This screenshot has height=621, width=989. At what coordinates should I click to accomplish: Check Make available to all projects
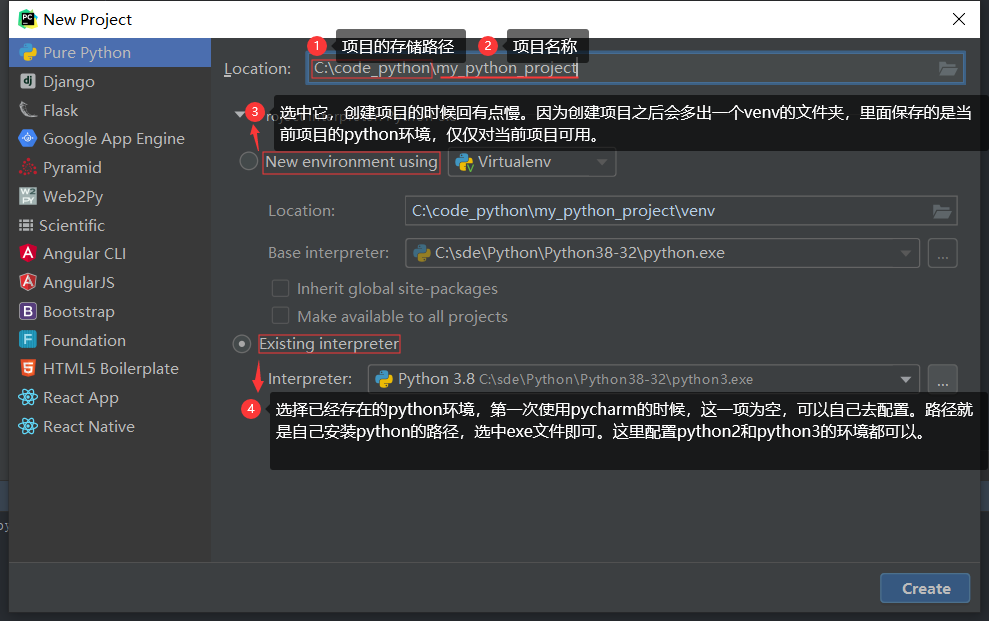280,316
